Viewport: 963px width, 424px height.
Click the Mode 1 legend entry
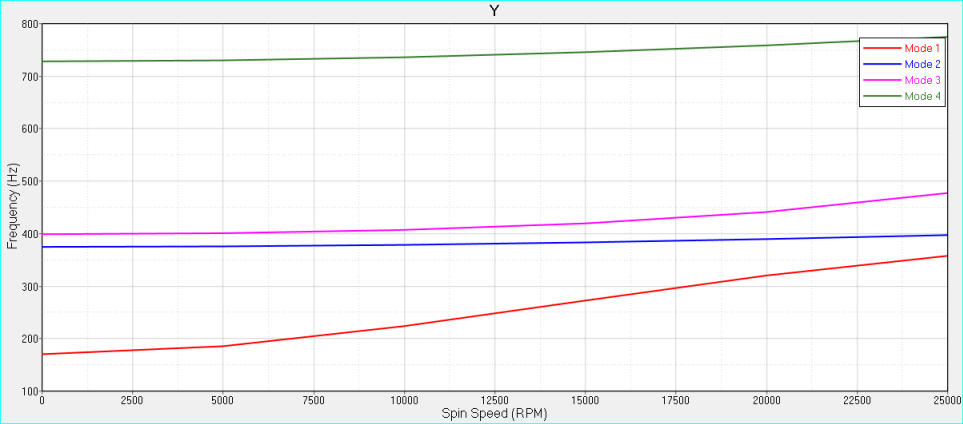click(922, 48)
